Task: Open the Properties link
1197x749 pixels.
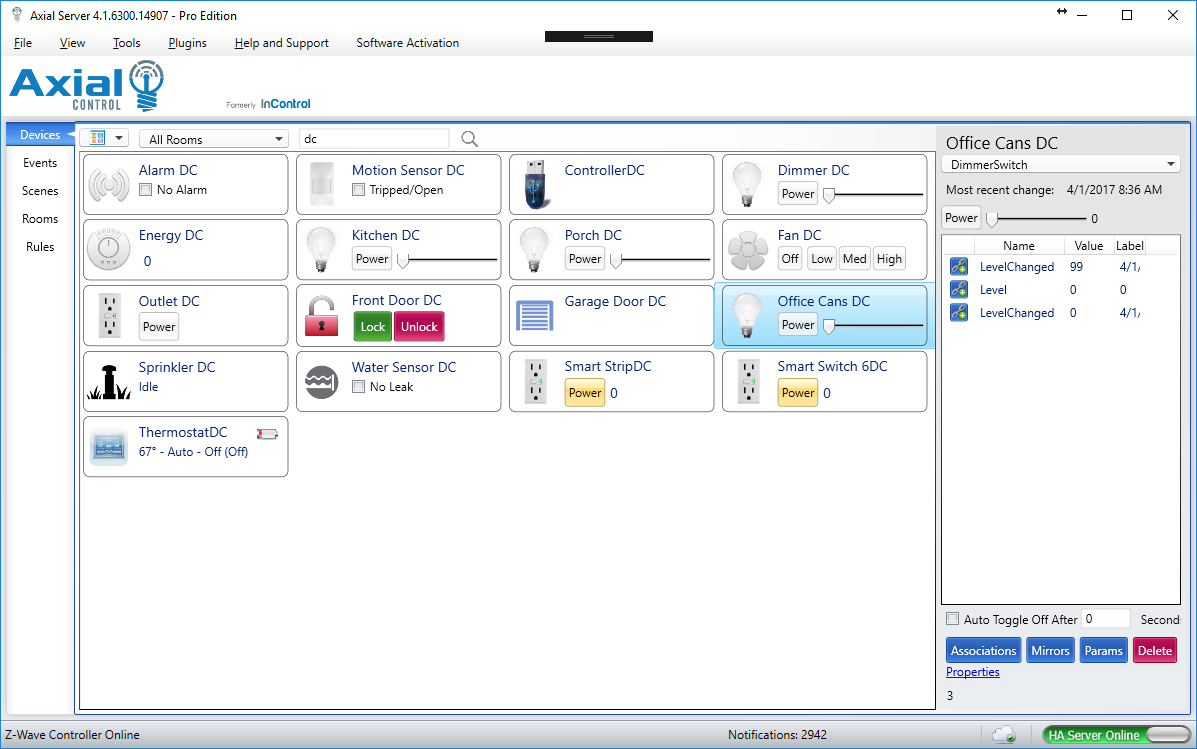Action: [x=973, y=672]
